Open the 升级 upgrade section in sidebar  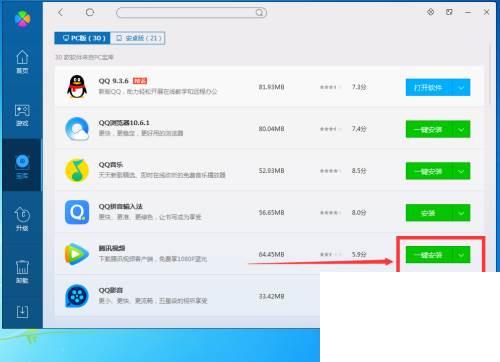(x=22, y=219)
